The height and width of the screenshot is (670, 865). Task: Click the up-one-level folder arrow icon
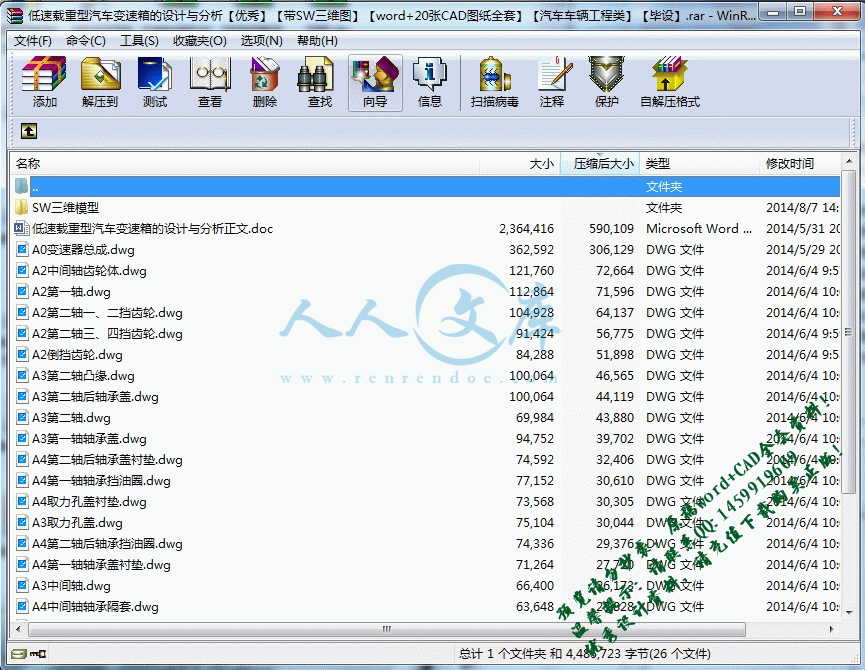pyautogui.click(x=29, y=131)
